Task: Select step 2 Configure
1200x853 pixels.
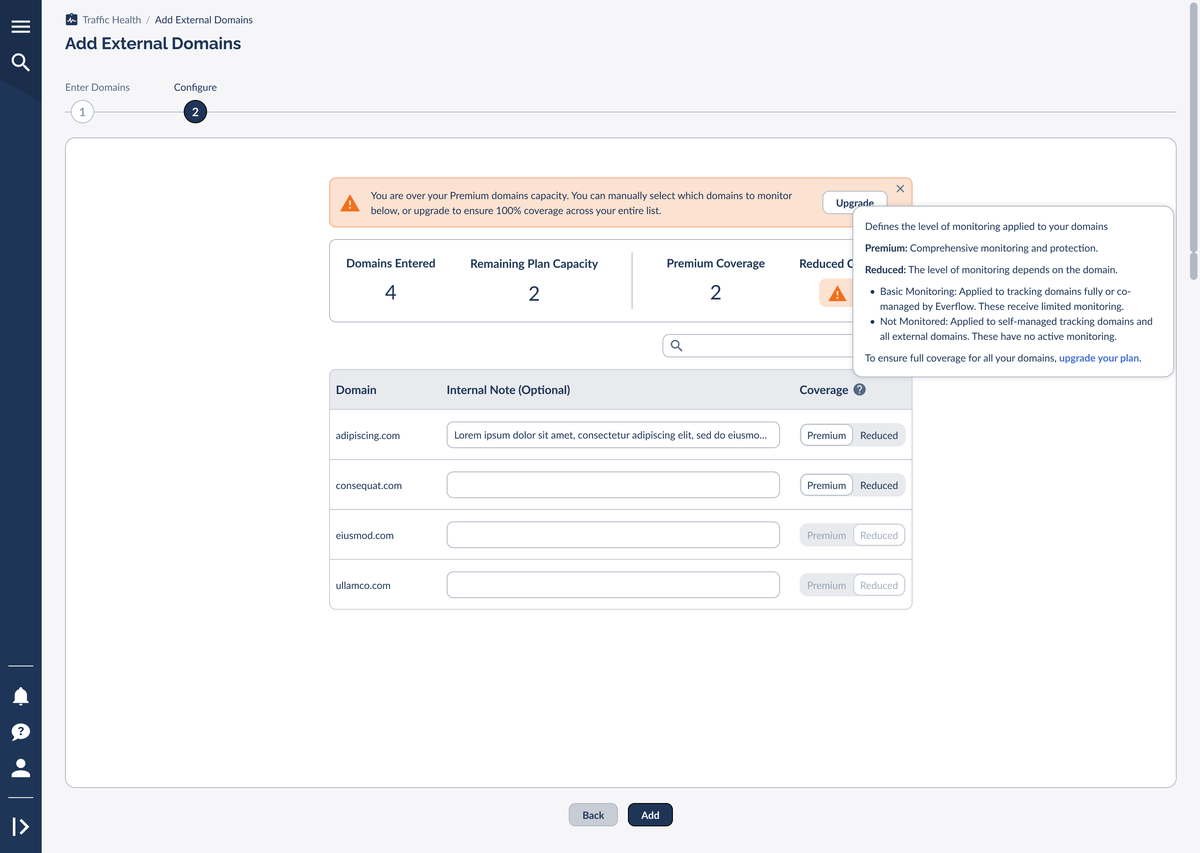Action: (195, 112)
